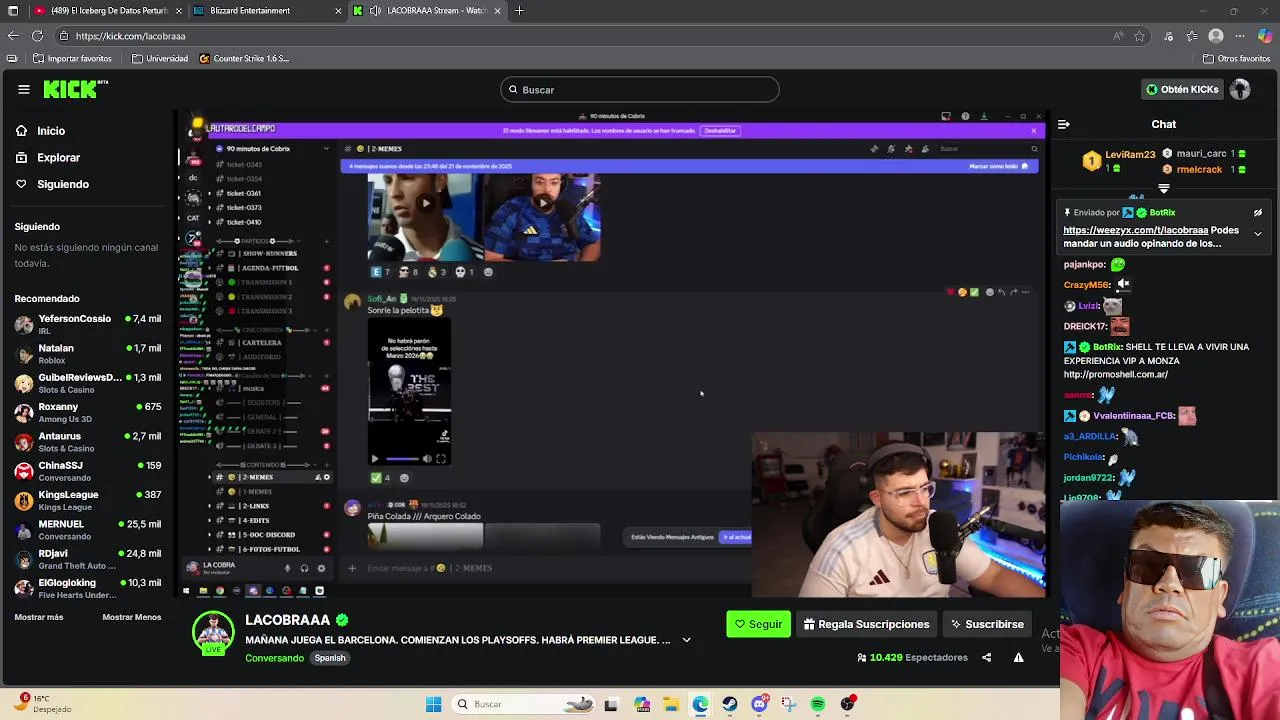Screen dimensions: 1280x720
Task: Click the Suscribirse button
Action: coord(987,624)
